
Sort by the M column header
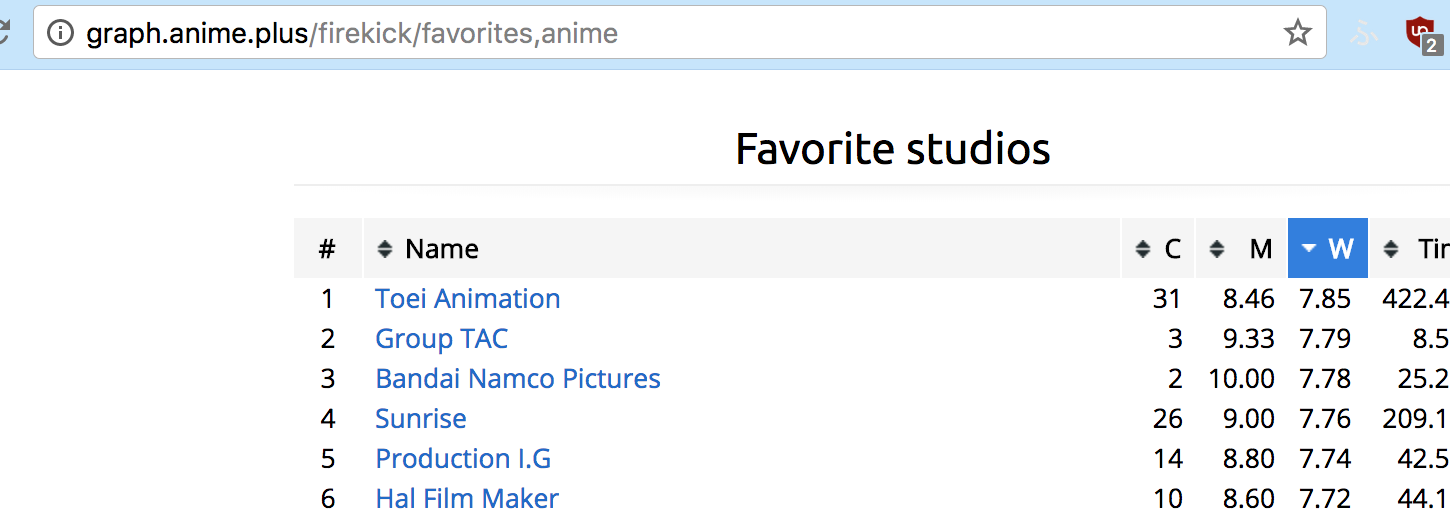tap(1241, 248)
